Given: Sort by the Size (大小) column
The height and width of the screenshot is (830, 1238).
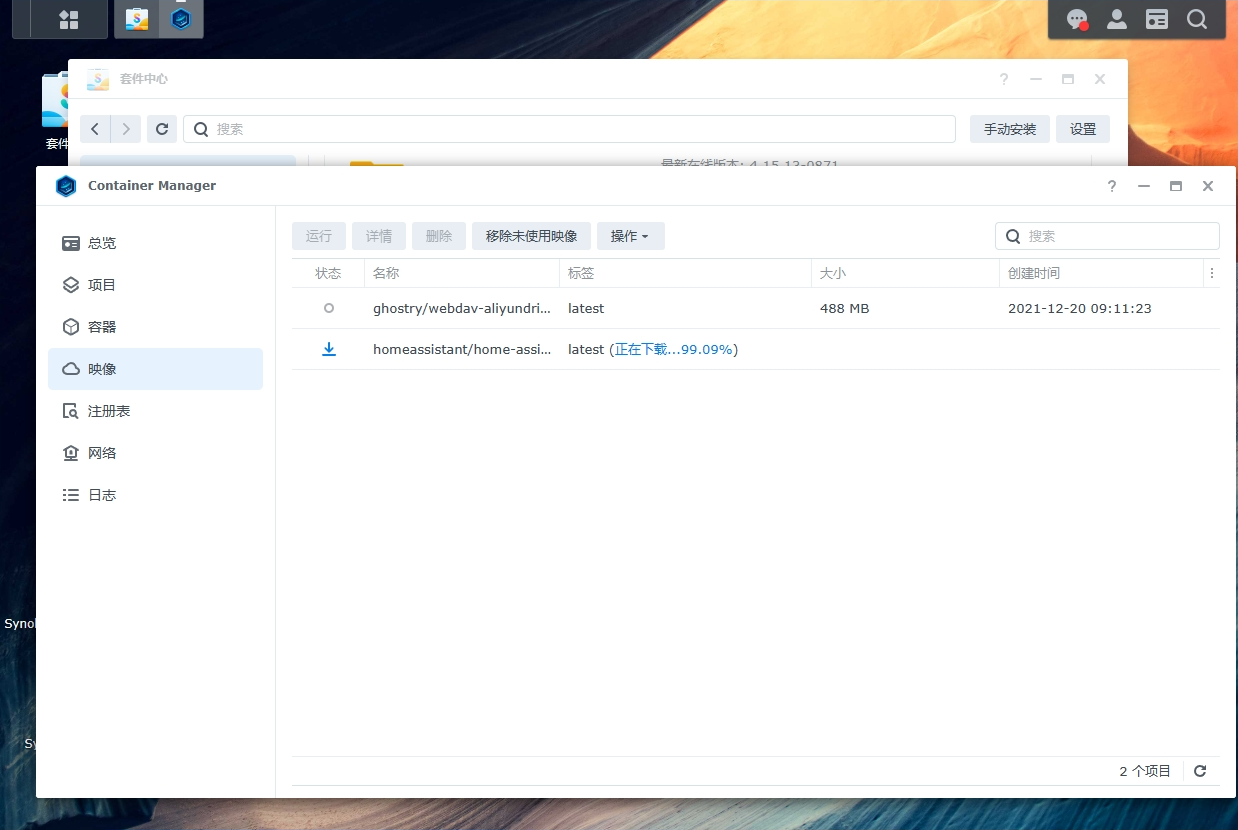Looking at the screenshot, I should point(905,273).
